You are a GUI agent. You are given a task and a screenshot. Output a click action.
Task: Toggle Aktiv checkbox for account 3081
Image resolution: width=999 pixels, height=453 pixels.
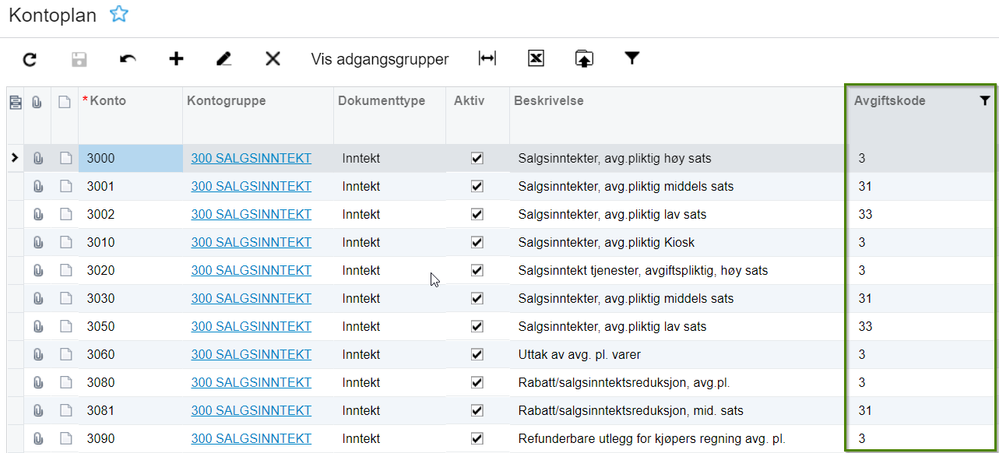(x=477, y=410)
